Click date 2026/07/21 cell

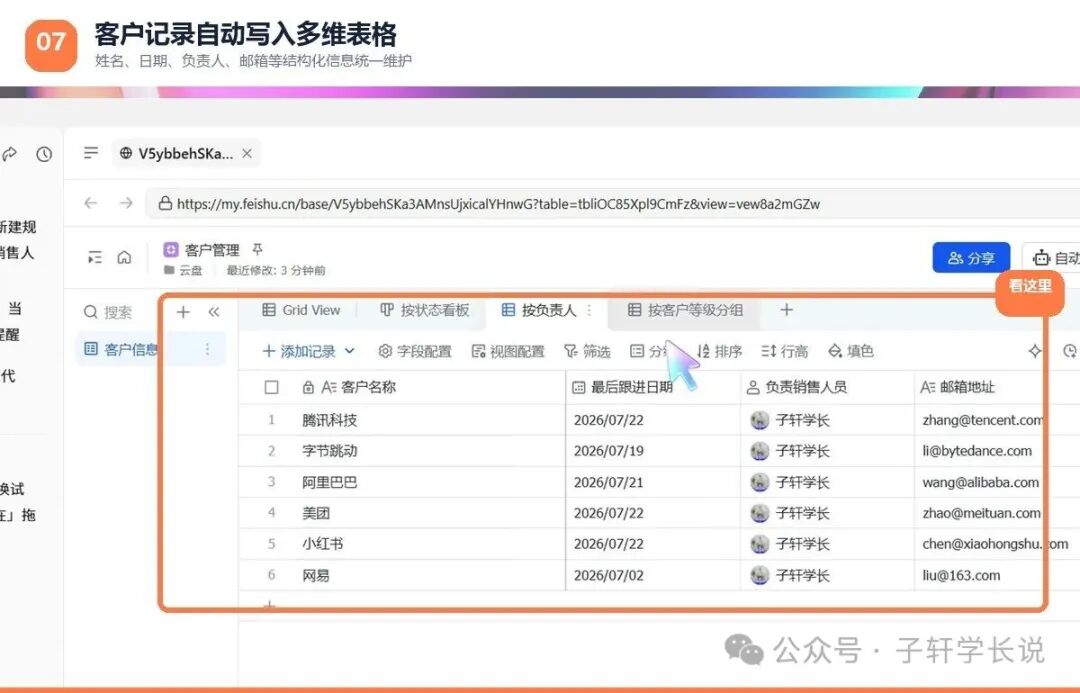coord(653,482)
